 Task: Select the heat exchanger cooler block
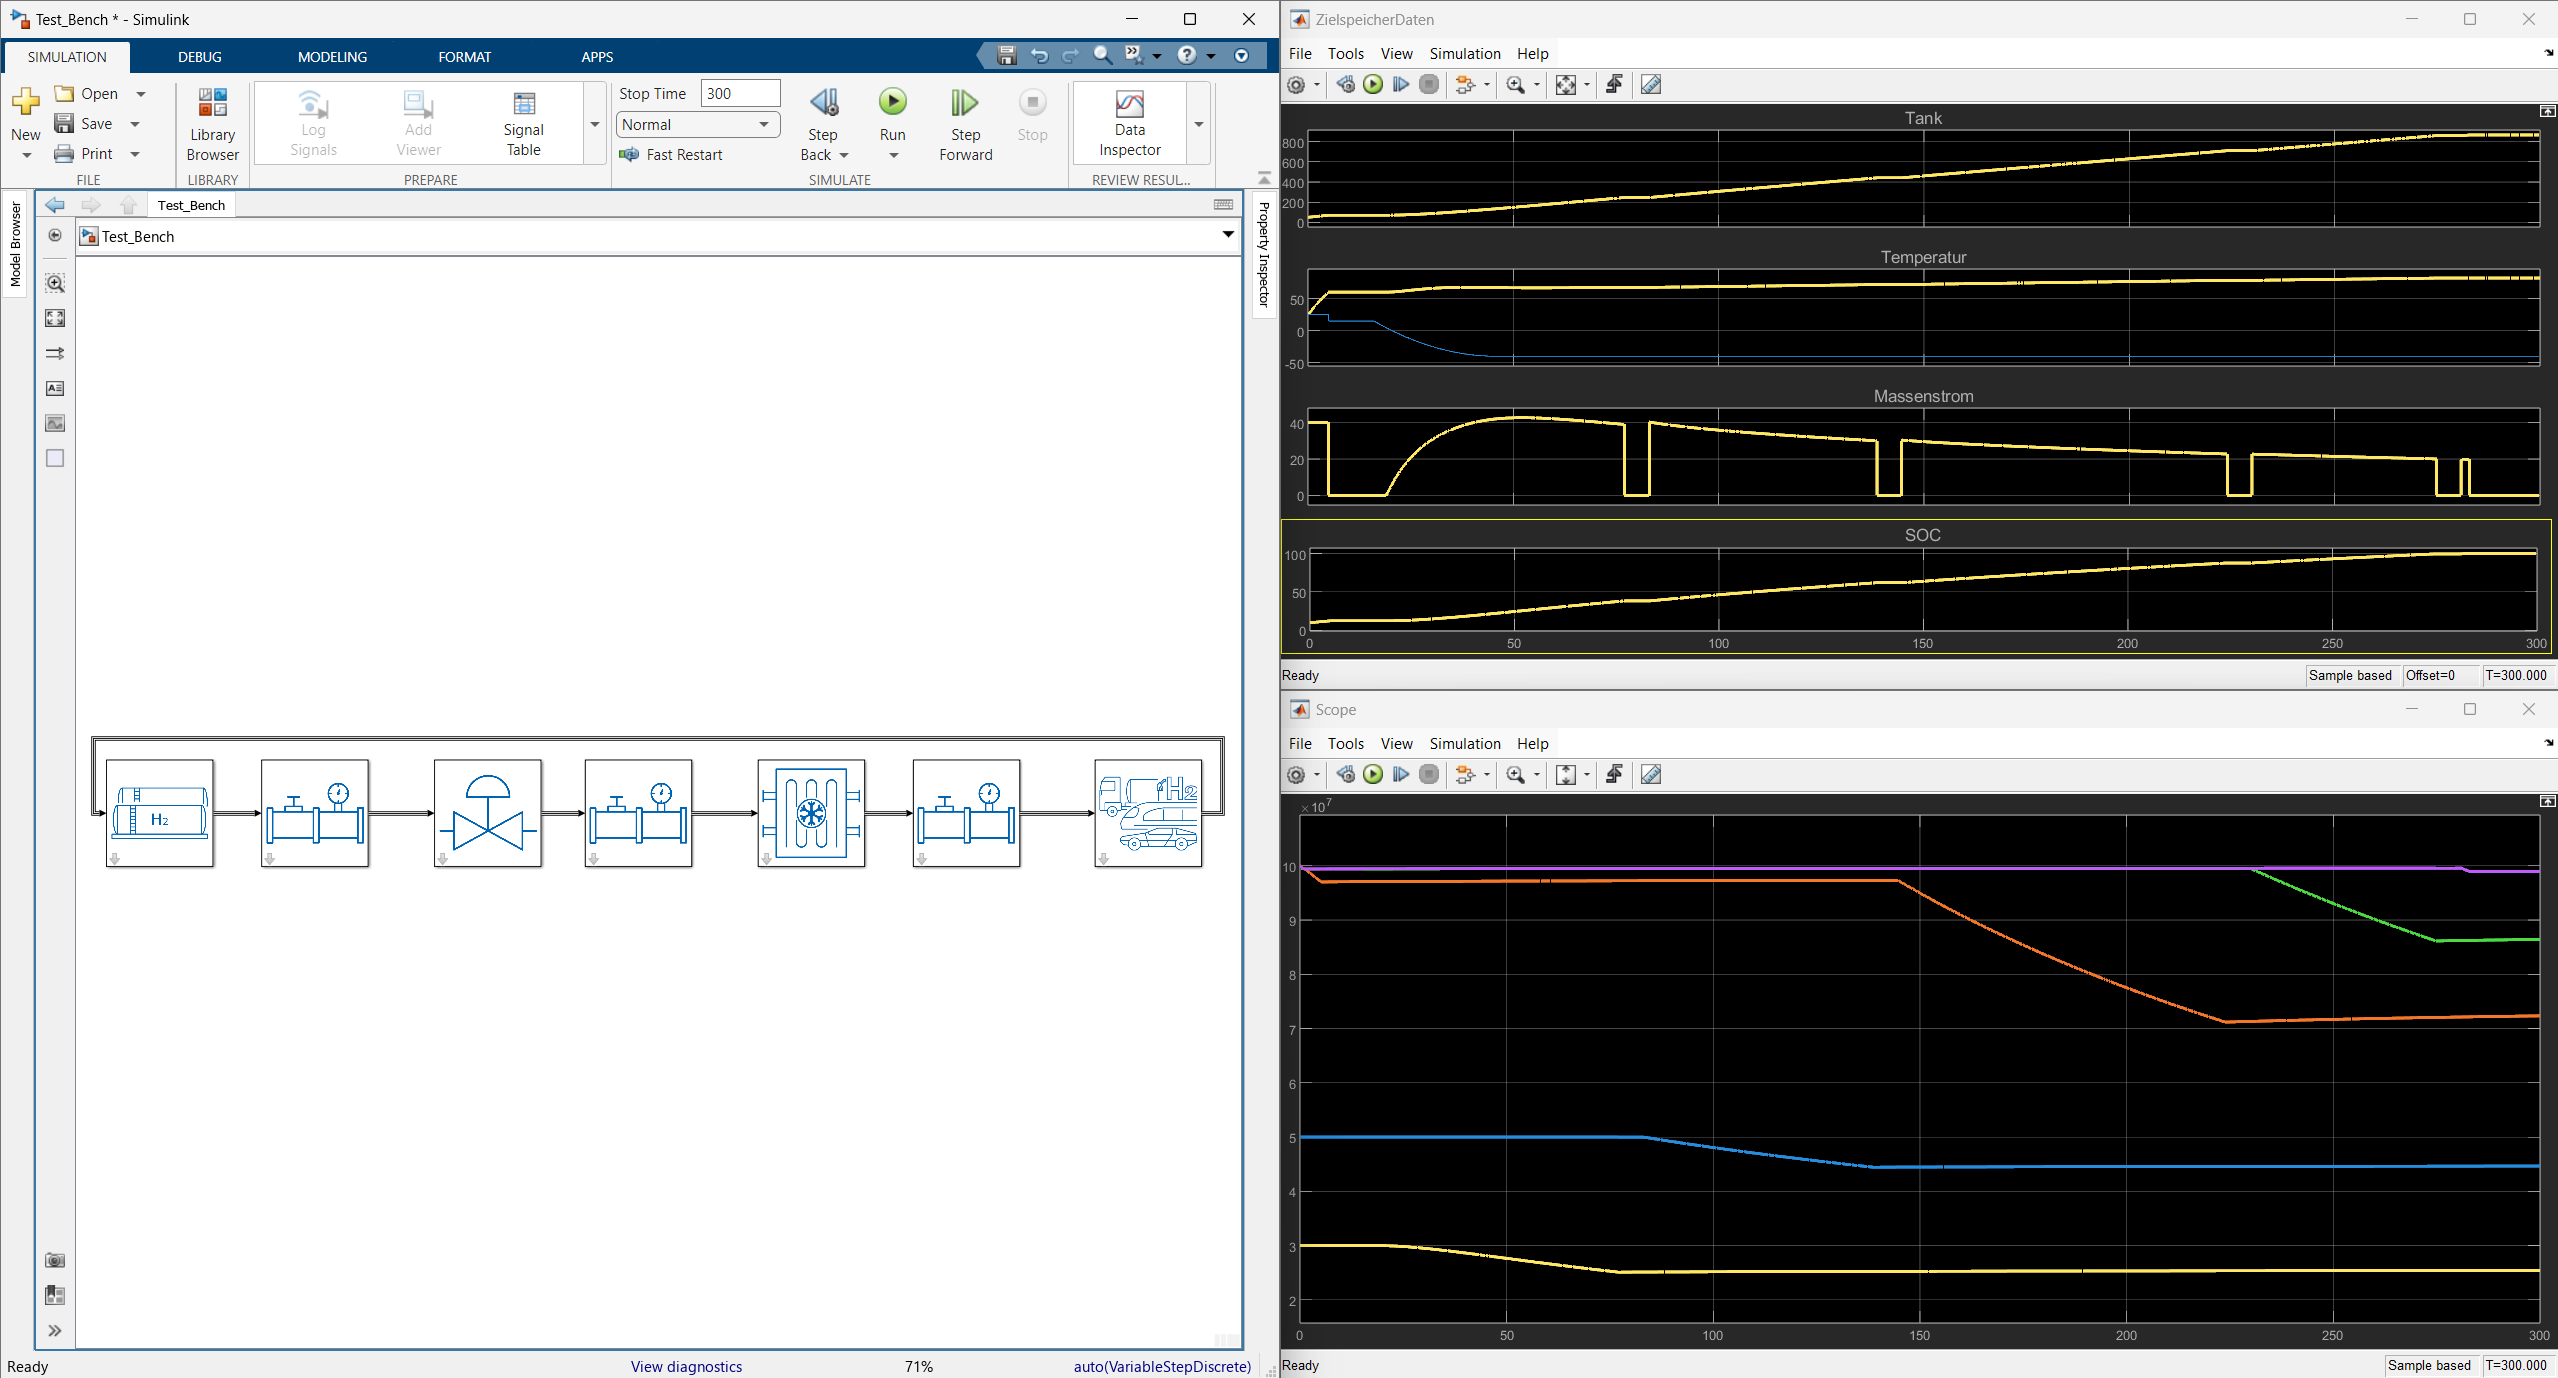[811, 812]
